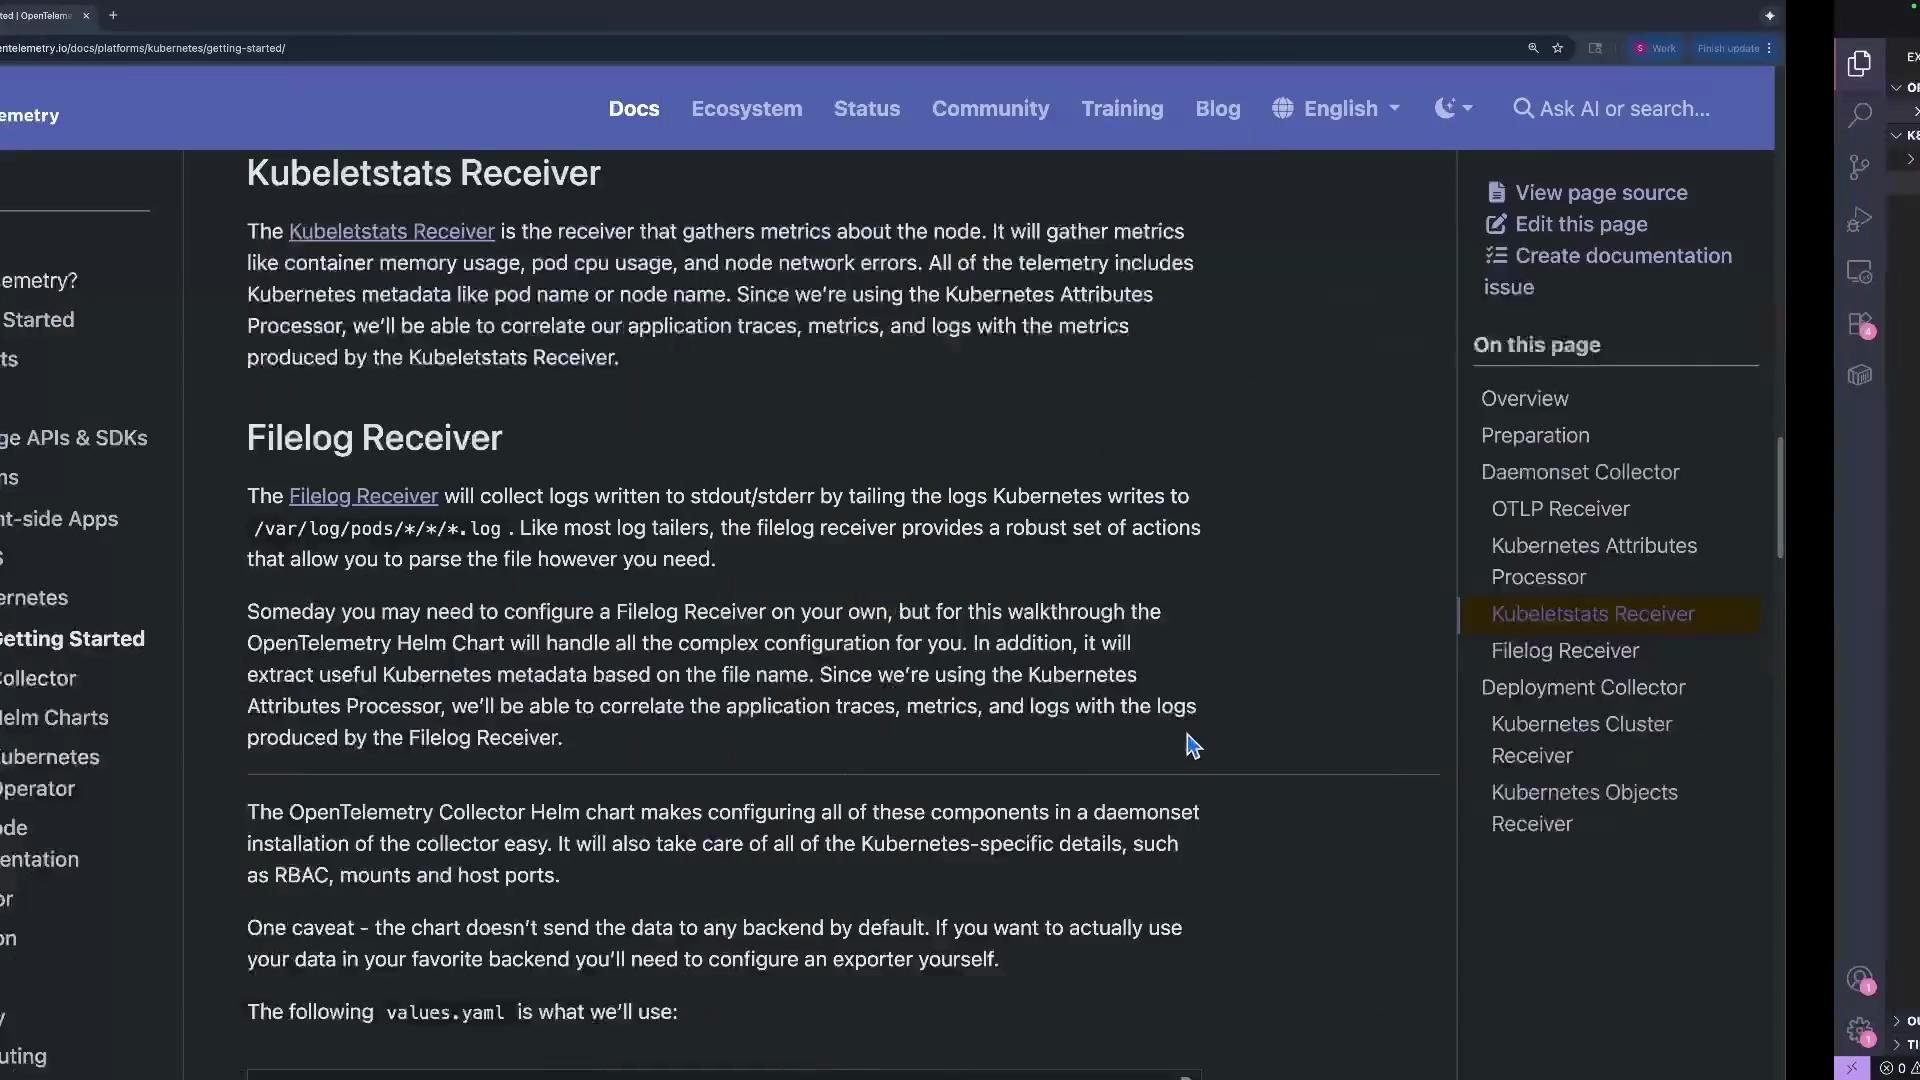This screenshot has width=1920, height=1080.
Task: Click Finish update button in Chrome
Action: [x=1728, y=48]
